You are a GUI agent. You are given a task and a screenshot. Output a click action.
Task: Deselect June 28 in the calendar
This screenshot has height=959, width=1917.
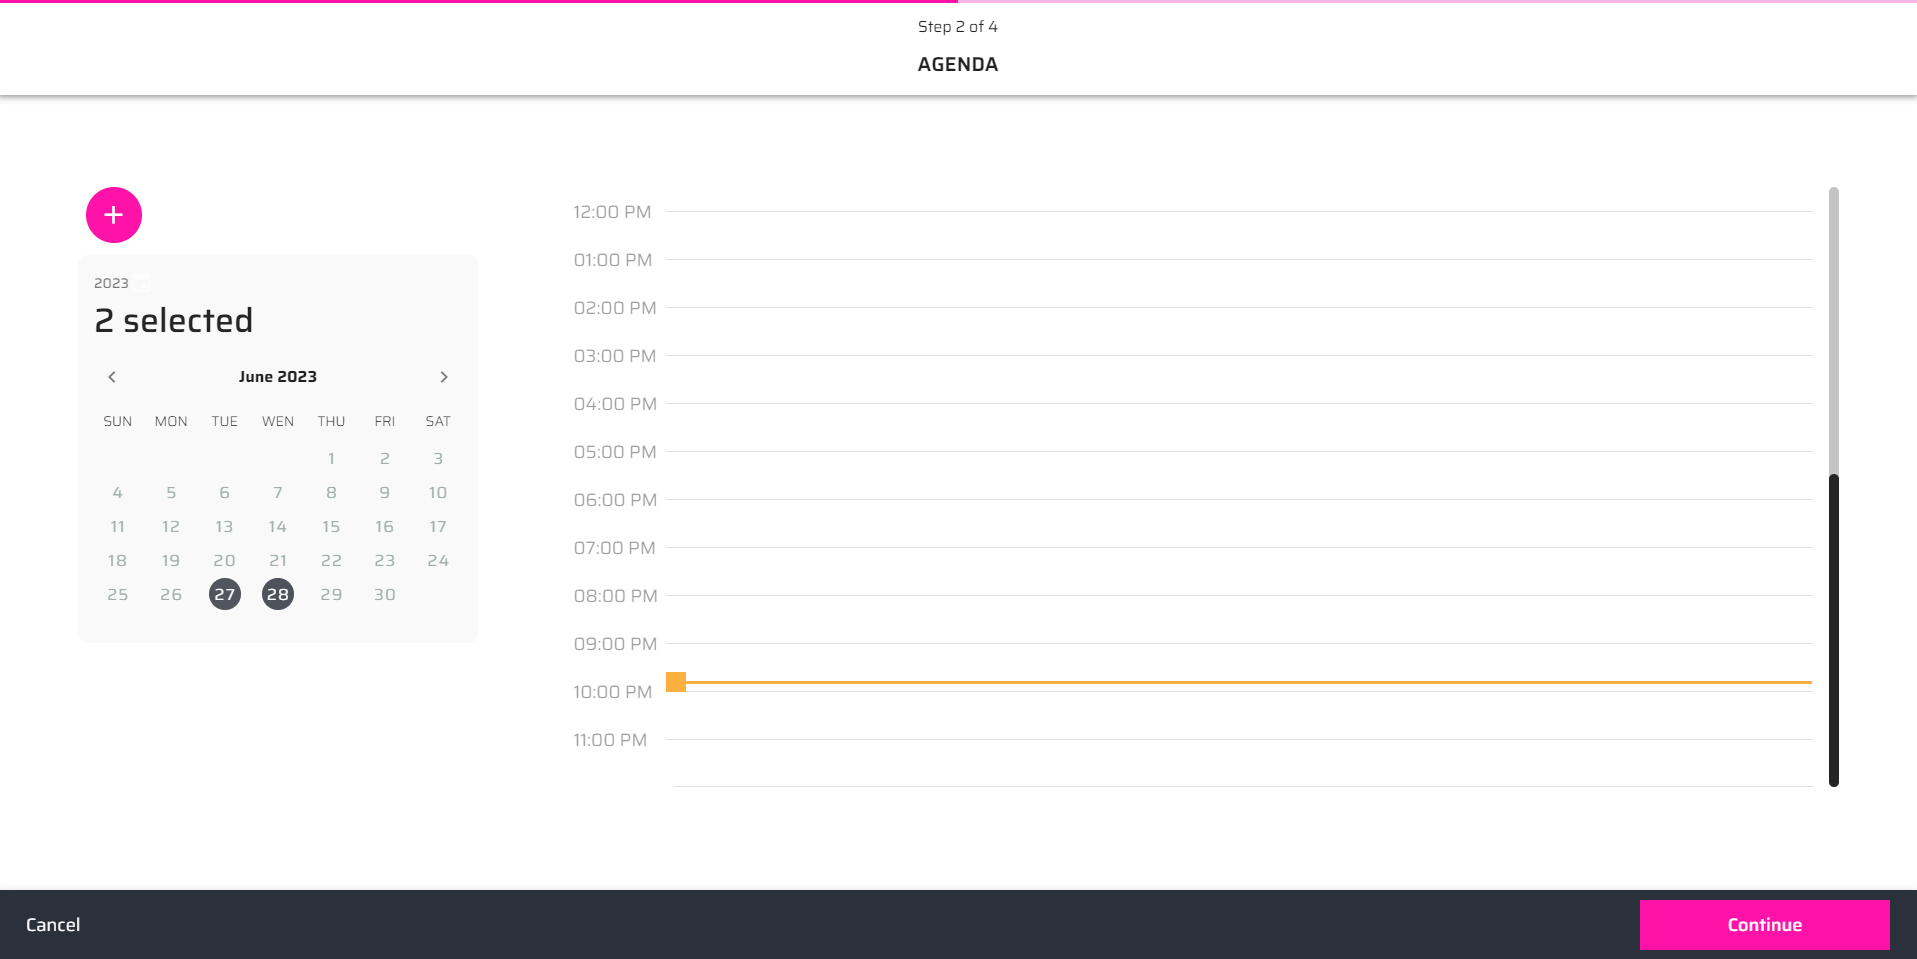tap(278, 594)
